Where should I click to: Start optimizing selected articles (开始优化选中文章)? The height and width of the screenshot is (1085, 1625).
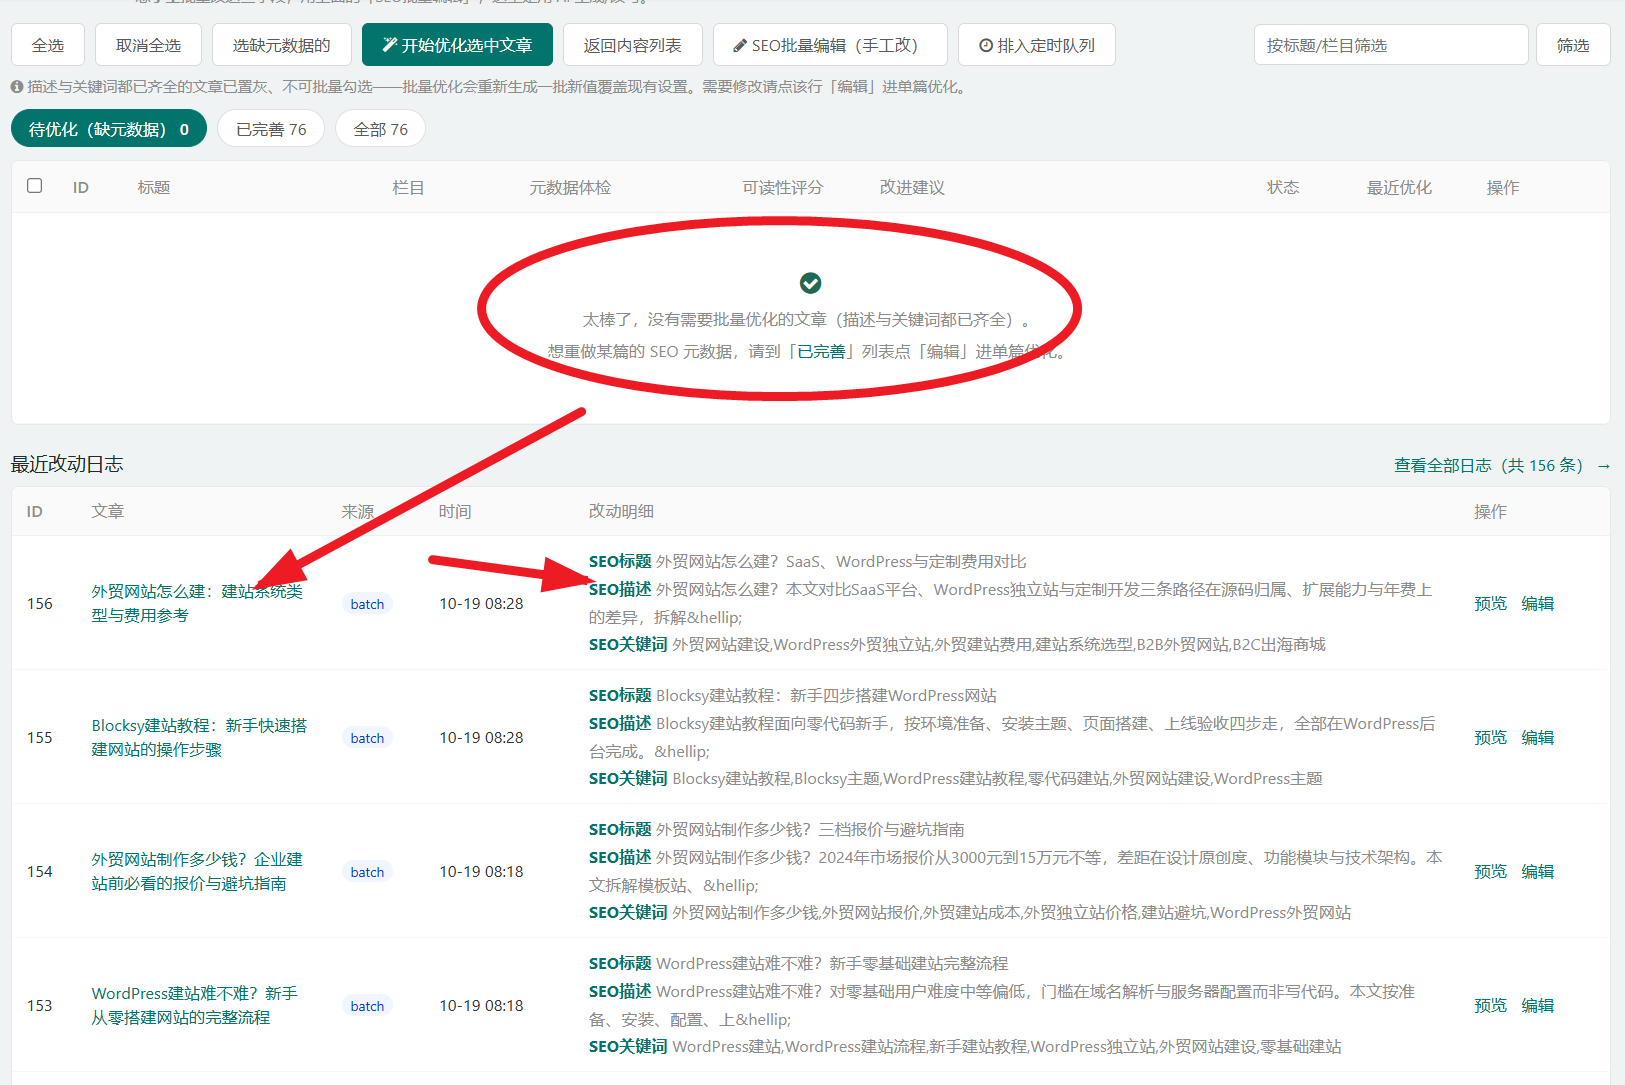[x=457, y=45]
